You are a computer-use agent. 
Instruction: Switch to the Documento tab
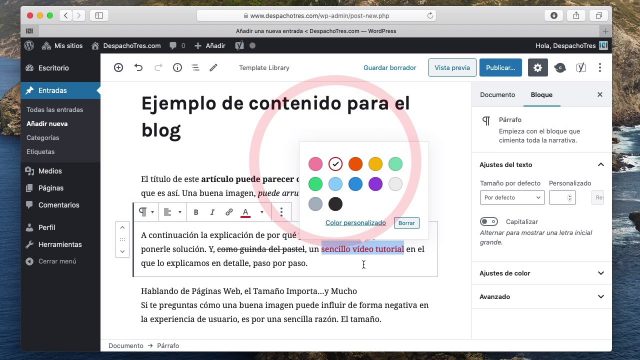point(497,95)
